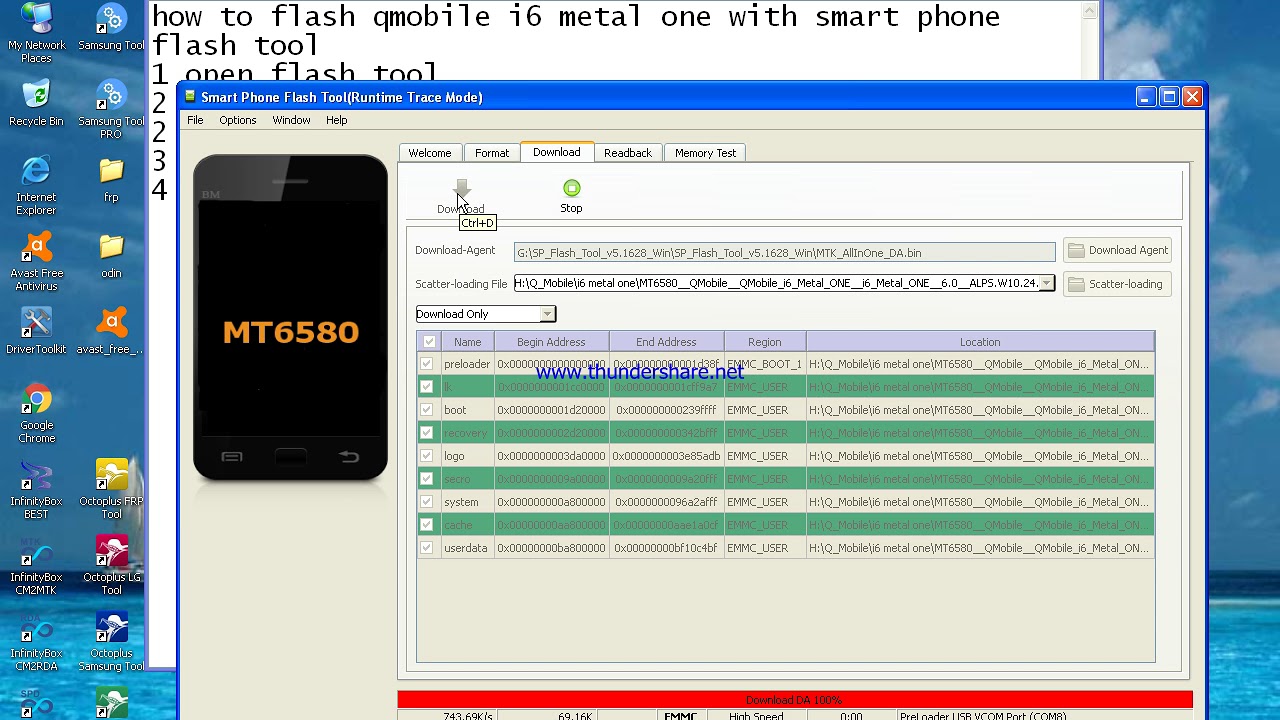Click Flash Tool title bar app icon

pos(190,97)
